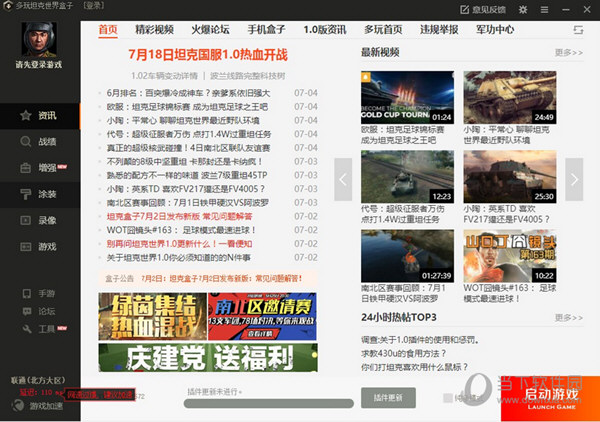Screen dimensions: 600x422
Task: Open news item 6月排名：百突爆冷成神车
Action: [188, 93]
